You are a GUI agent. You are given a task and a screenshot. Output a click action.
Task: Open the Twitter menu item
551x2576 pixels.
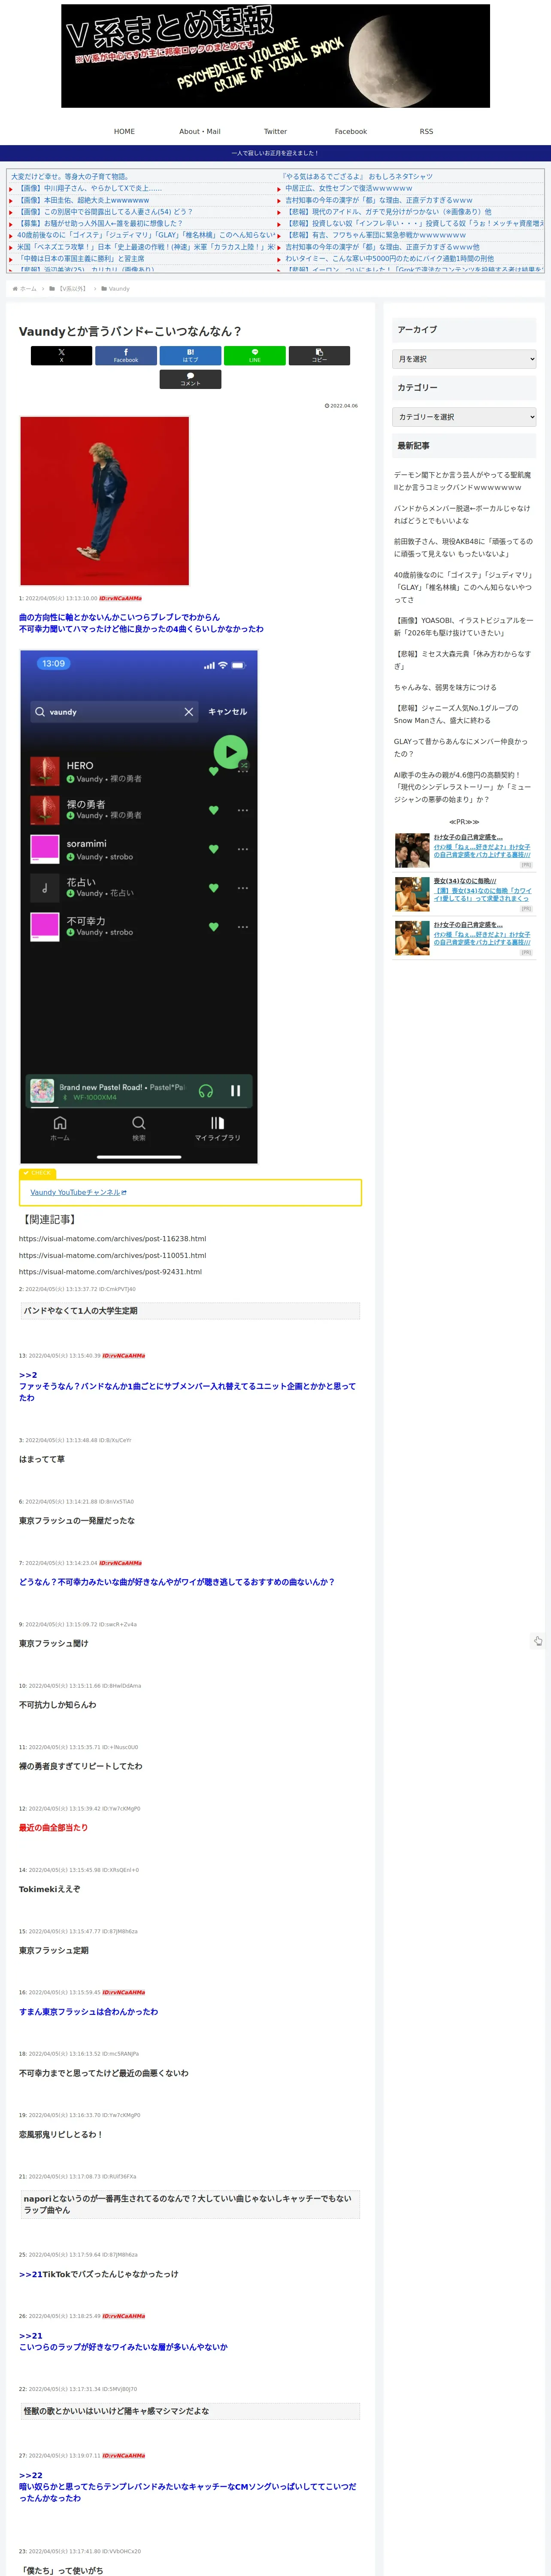[275, 131]
